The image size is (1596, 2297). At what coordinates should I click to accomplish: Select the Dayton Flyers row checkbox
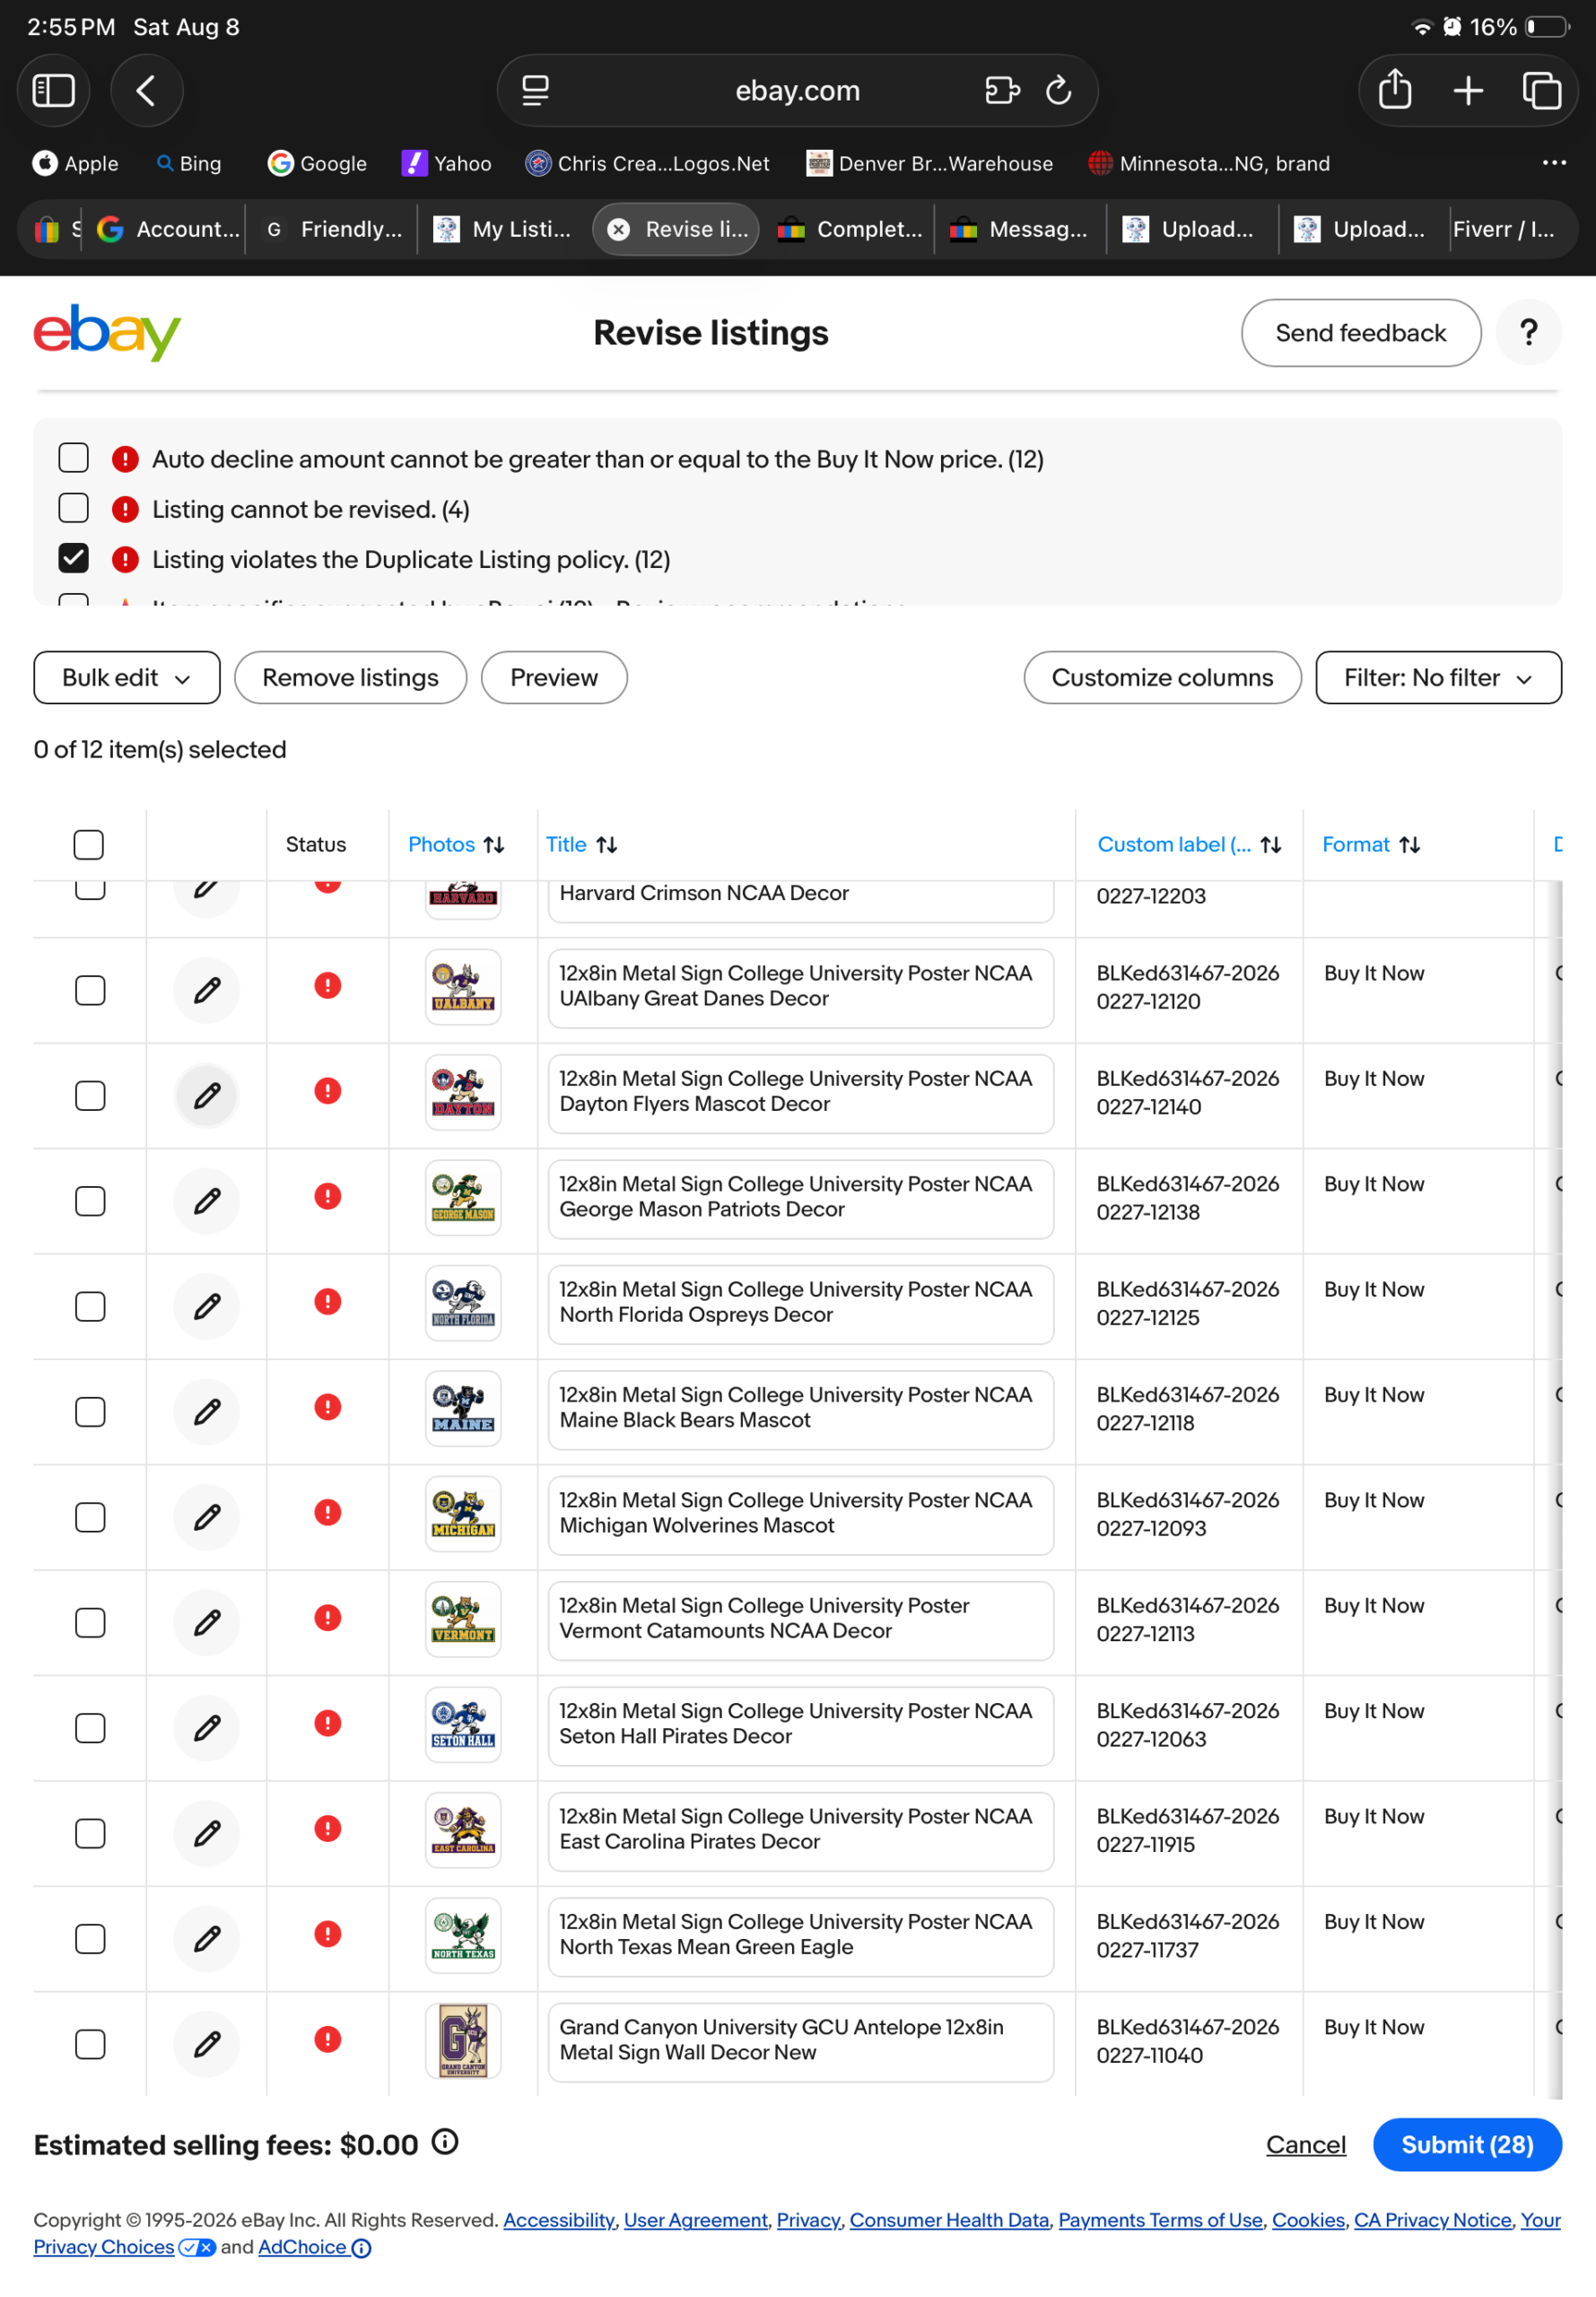pos(90,1096)
